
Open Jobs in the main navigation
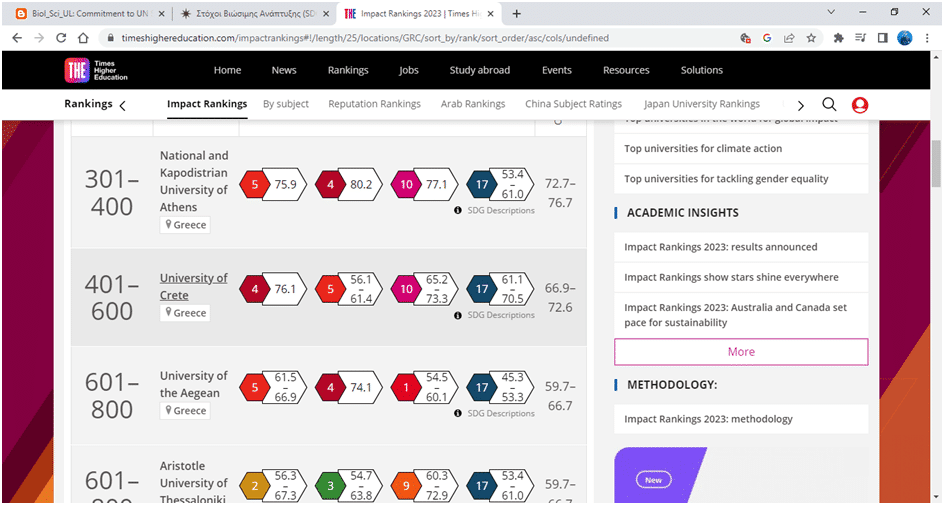(408, 70)
